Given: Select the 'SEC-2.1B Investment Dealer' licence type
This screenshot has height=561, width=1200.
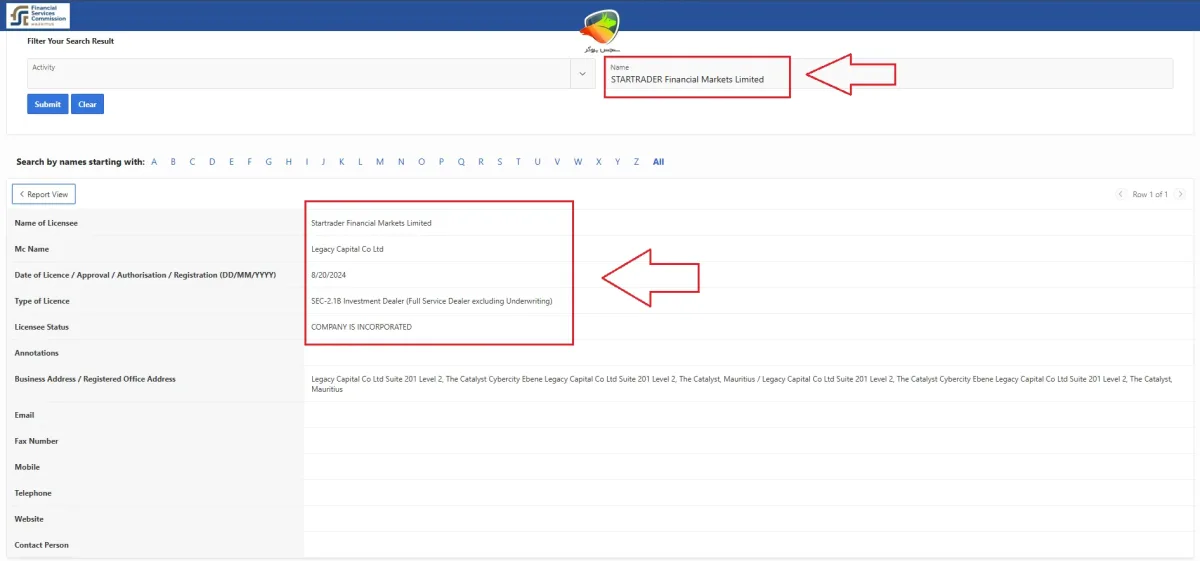Looking at the screenshot, I should [432, 301].
